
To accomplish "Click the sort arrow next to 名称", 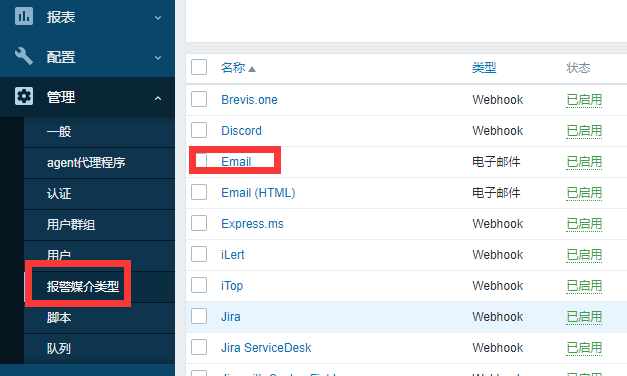I will pyautogui.click(x=252, y=69).
